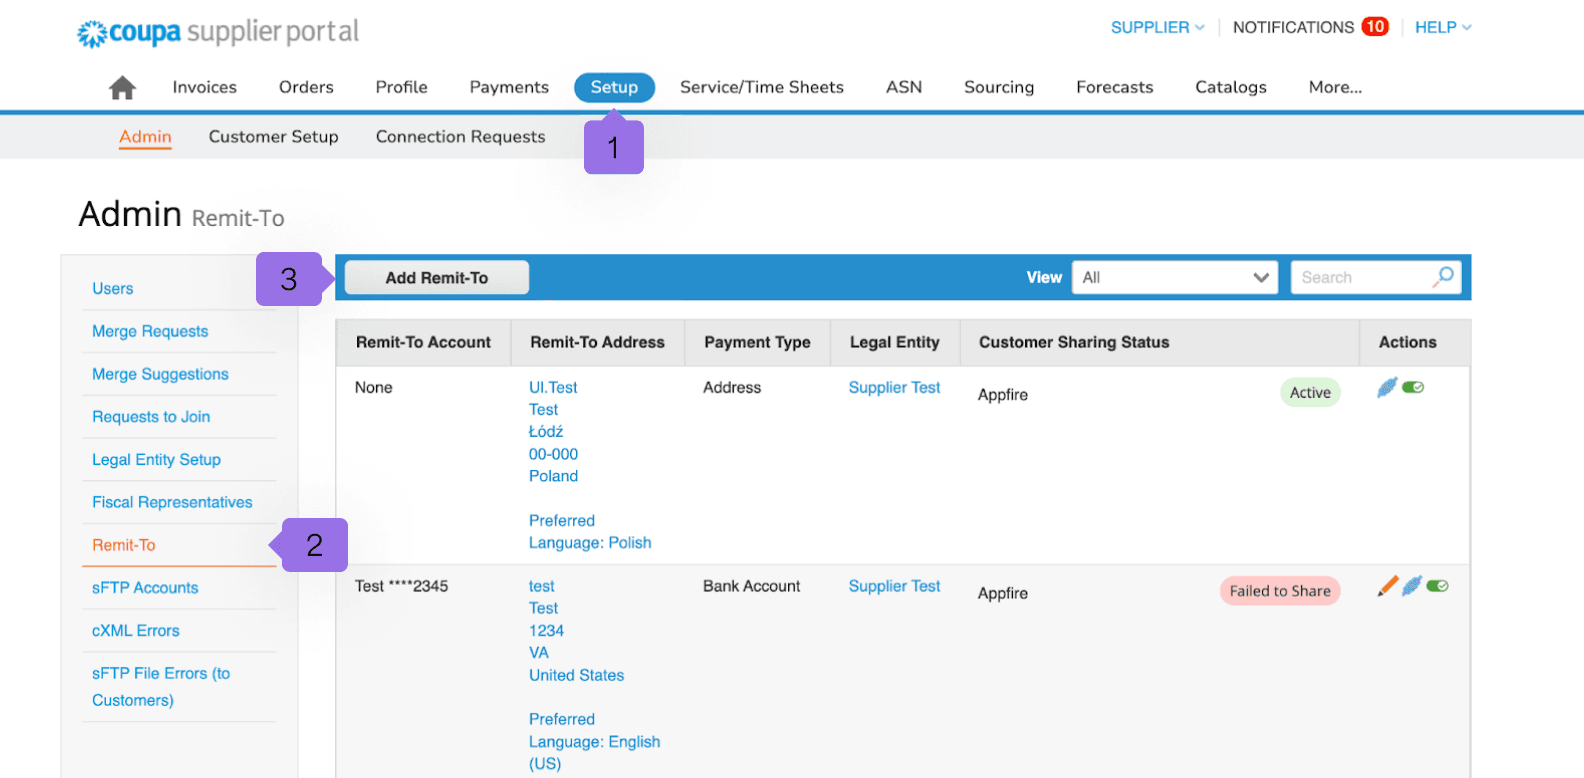Click the 'None' remit-to account cell

coord(373,387)
